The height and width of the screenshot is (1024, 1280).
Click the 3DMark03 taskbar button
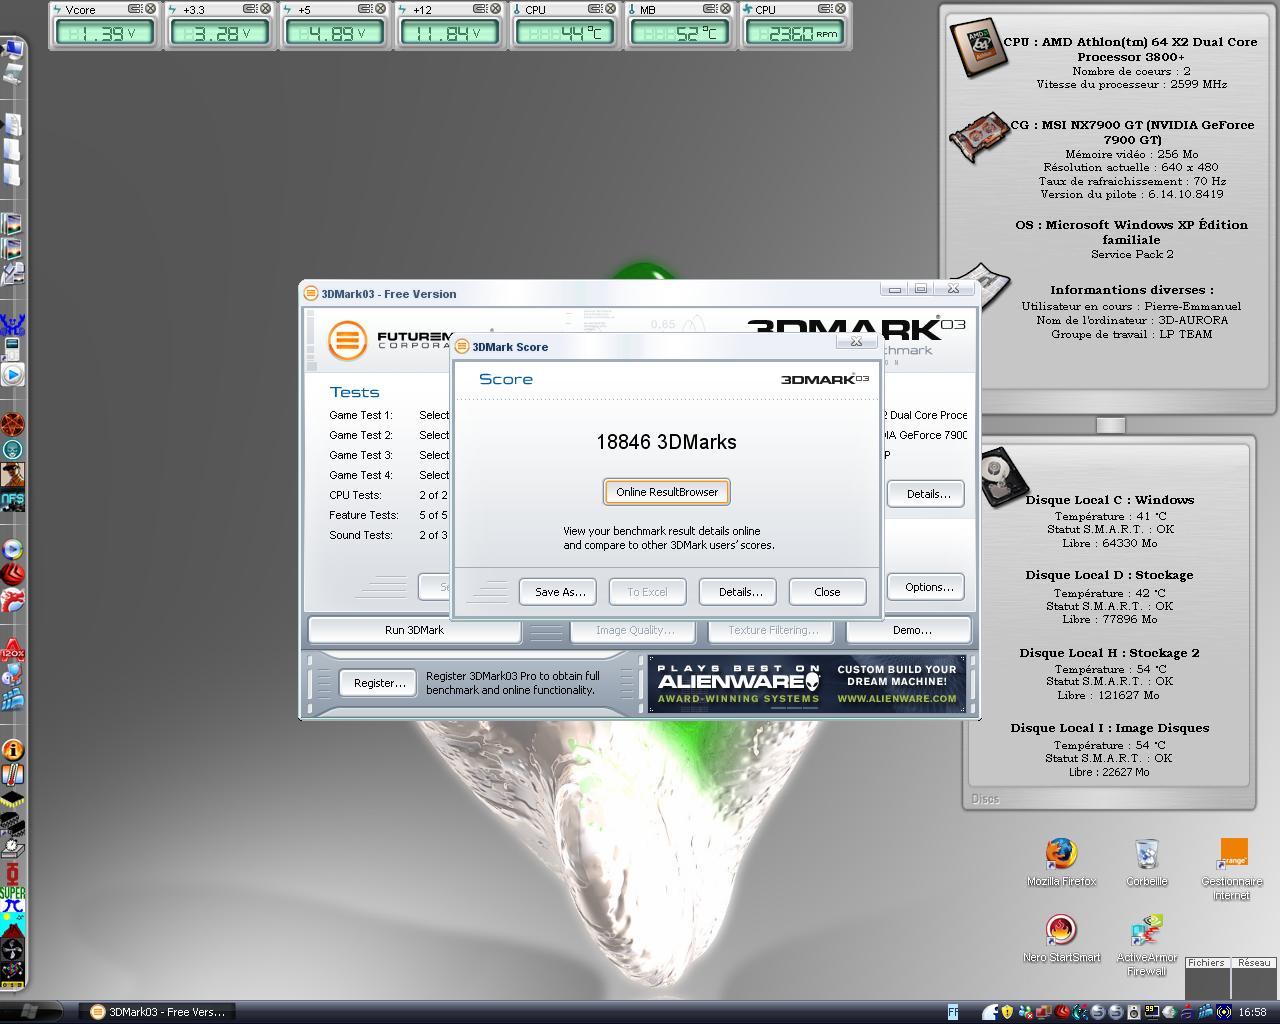[x=158, y=1012]
